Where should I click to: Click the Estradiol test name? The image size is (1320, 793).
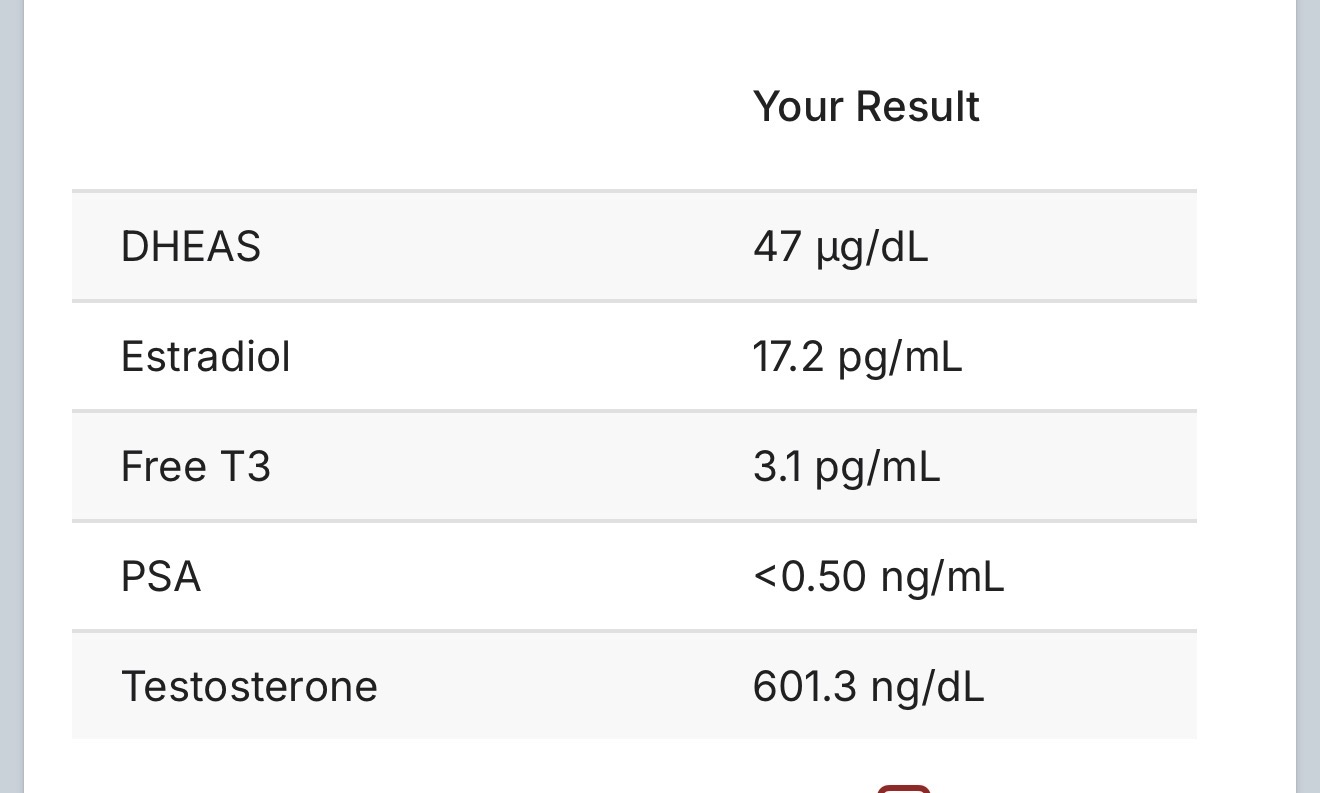tap(206, 356)
